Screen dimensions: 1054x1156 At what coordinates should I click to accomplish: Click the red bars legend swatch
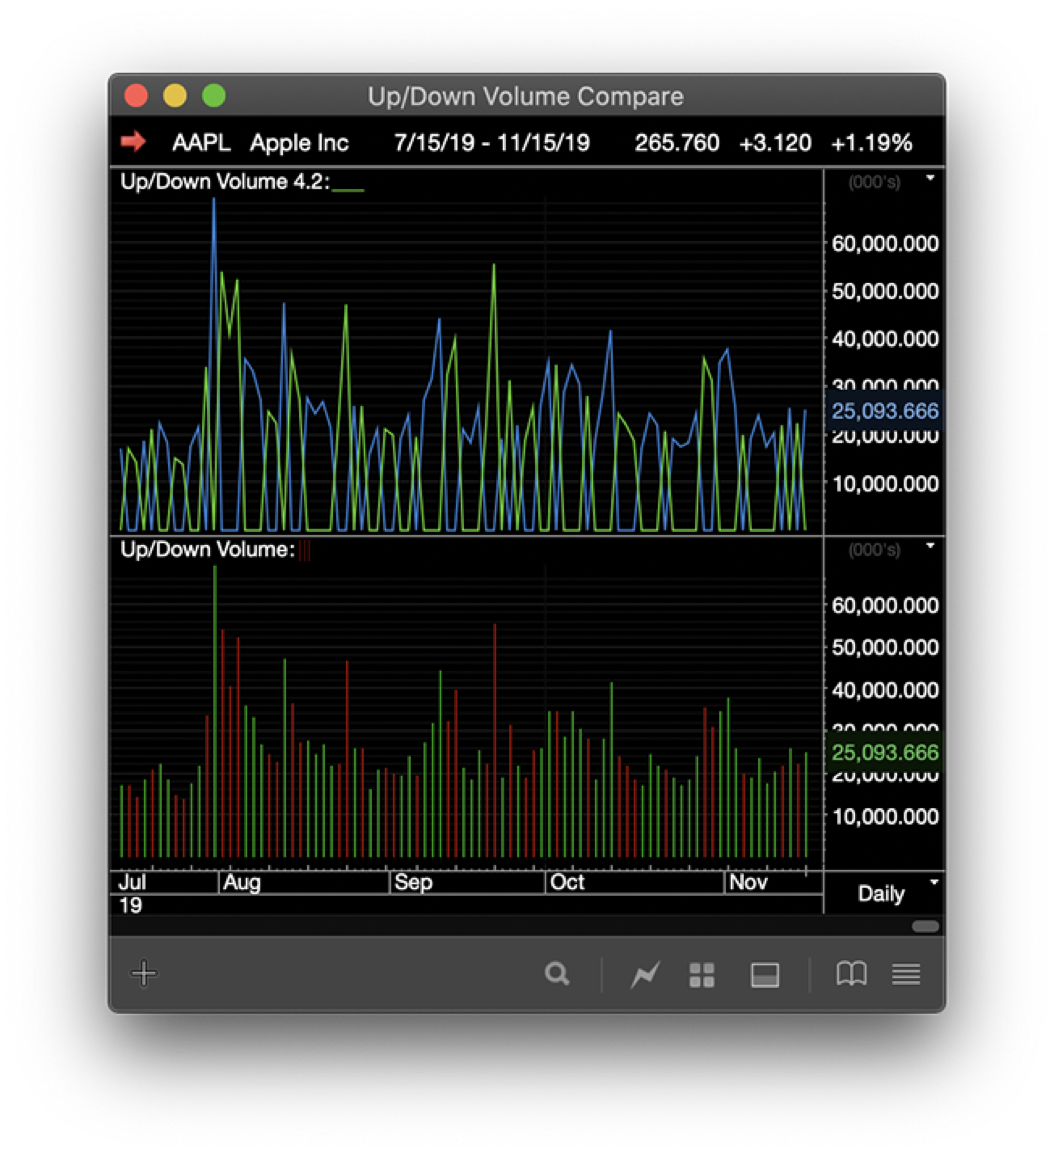(305, 551)
